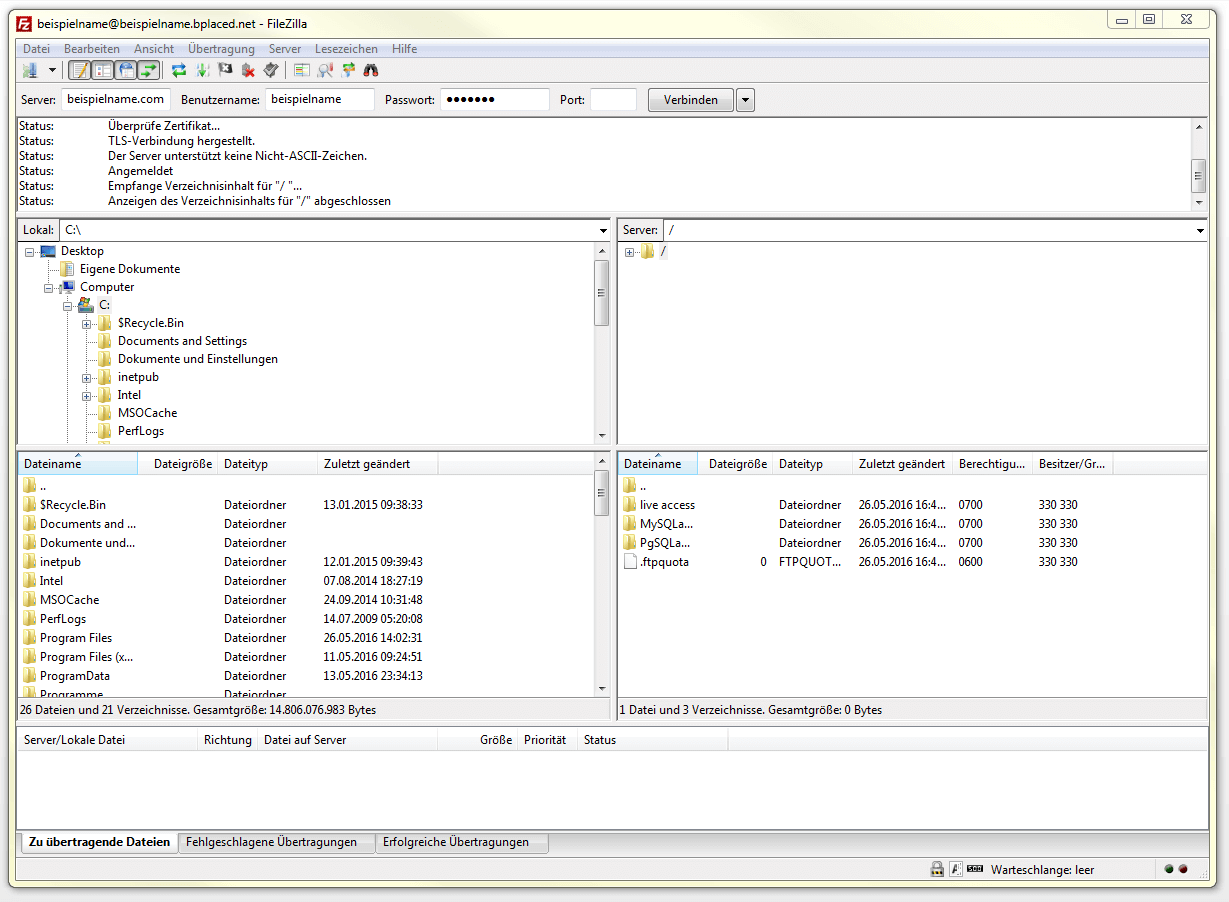Open the Übertragung menu
This screenshot has height=902, width=1229.
click(x=221, y=48)
